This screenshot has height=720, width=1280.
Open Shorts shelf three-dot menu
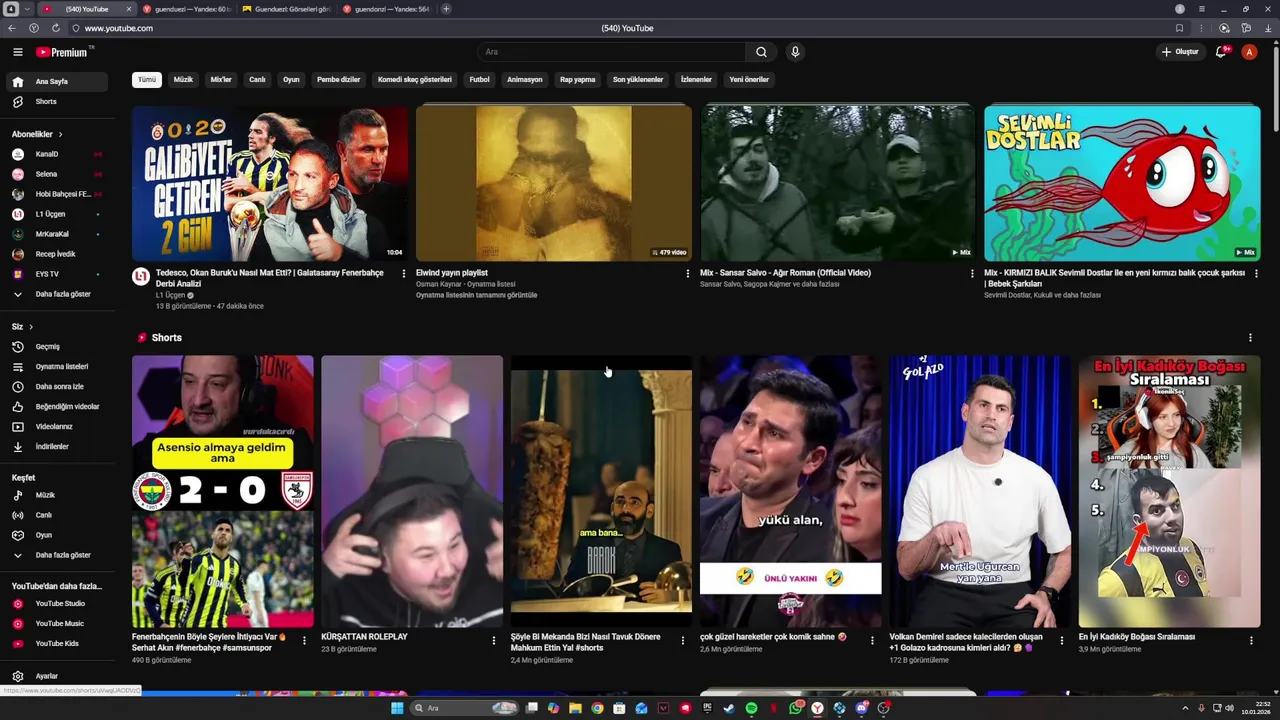tap(1250, 338)
